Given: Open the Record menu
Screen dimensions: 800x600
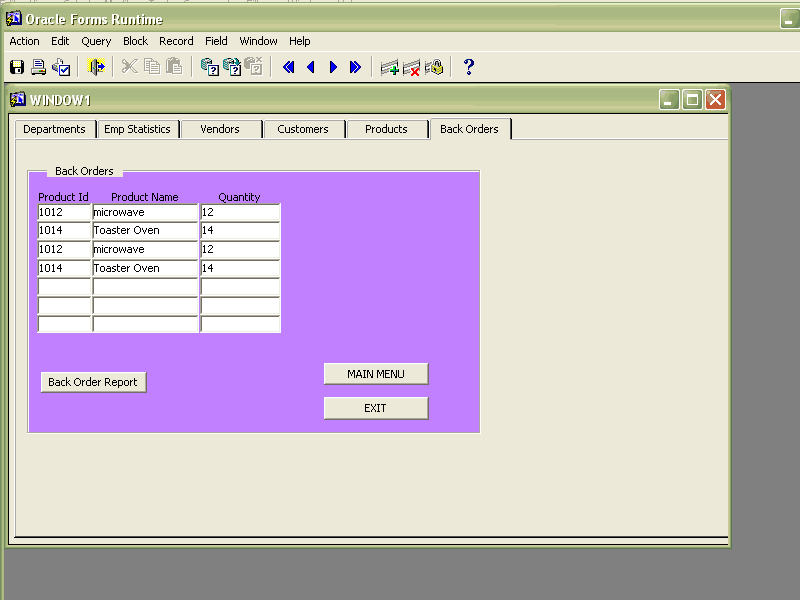Looking at the screenshot, I should tap(176, 41).
